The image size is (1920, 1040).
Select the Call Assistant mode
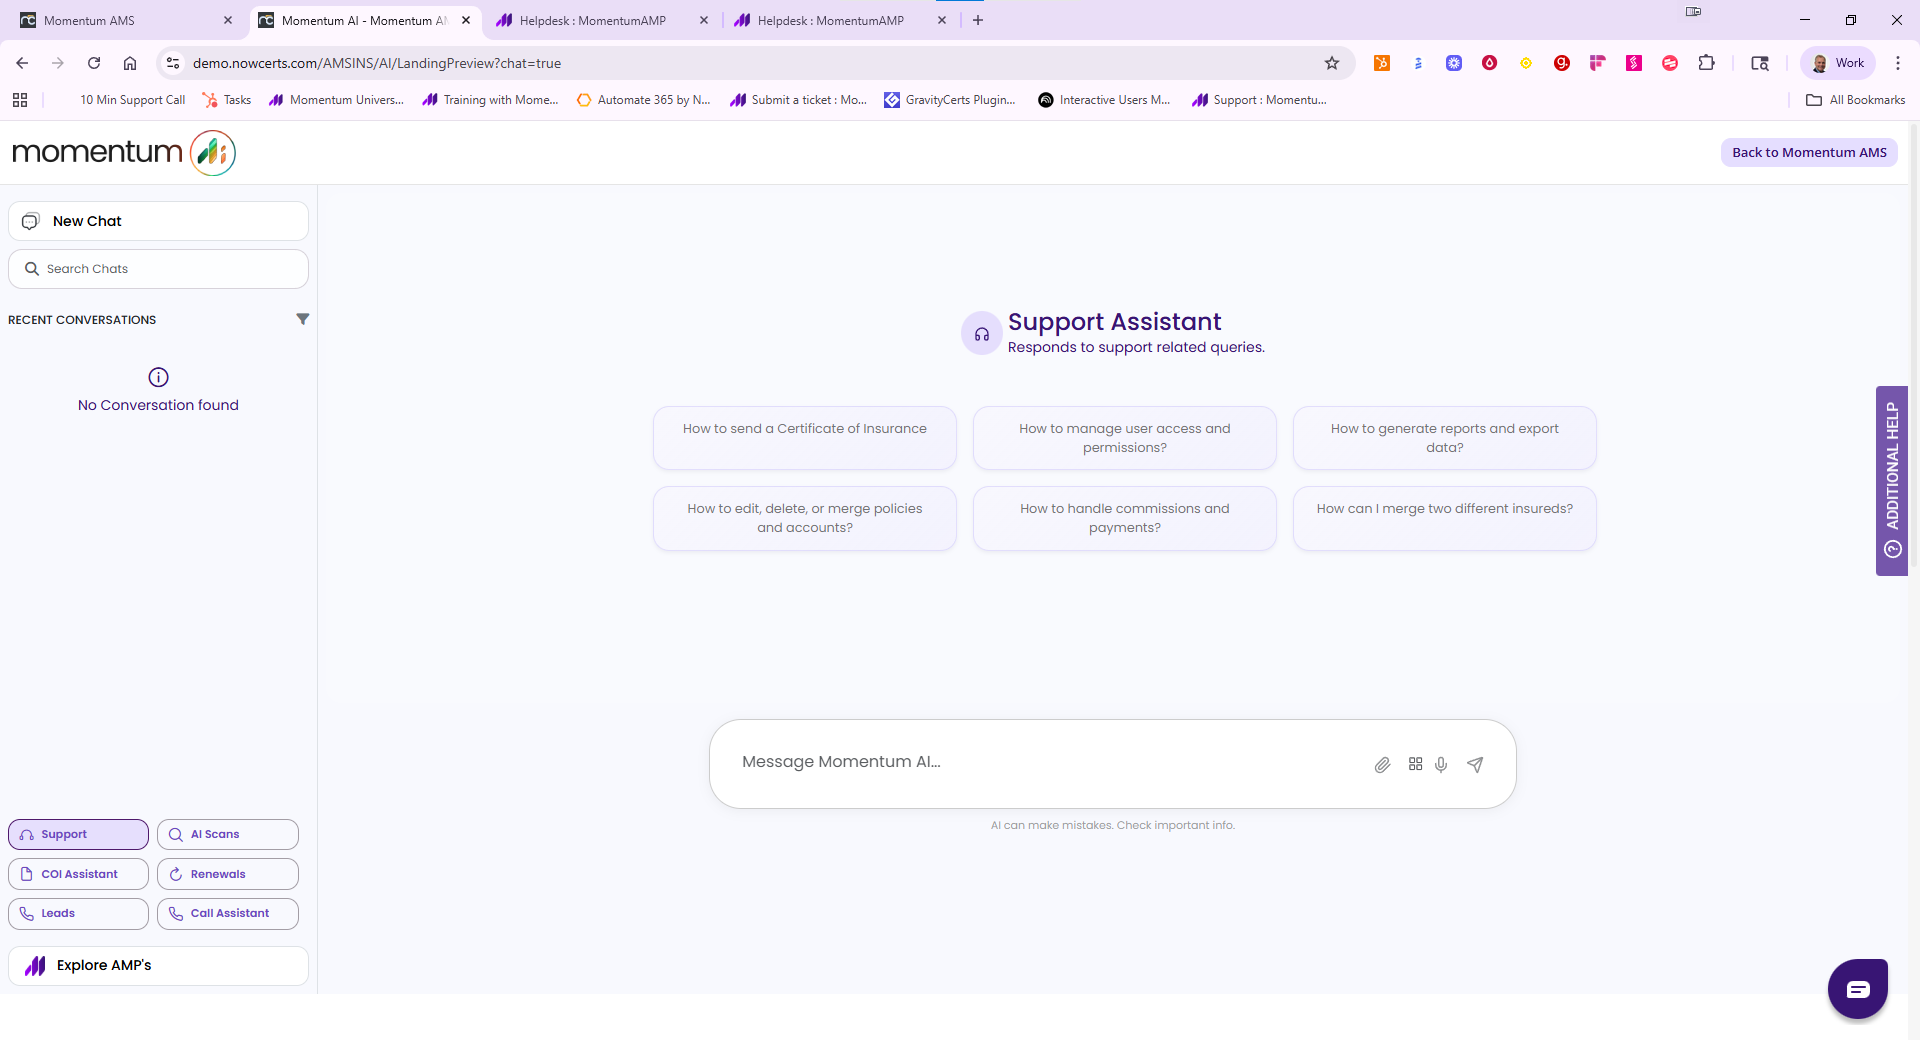[x=228, y=913]
